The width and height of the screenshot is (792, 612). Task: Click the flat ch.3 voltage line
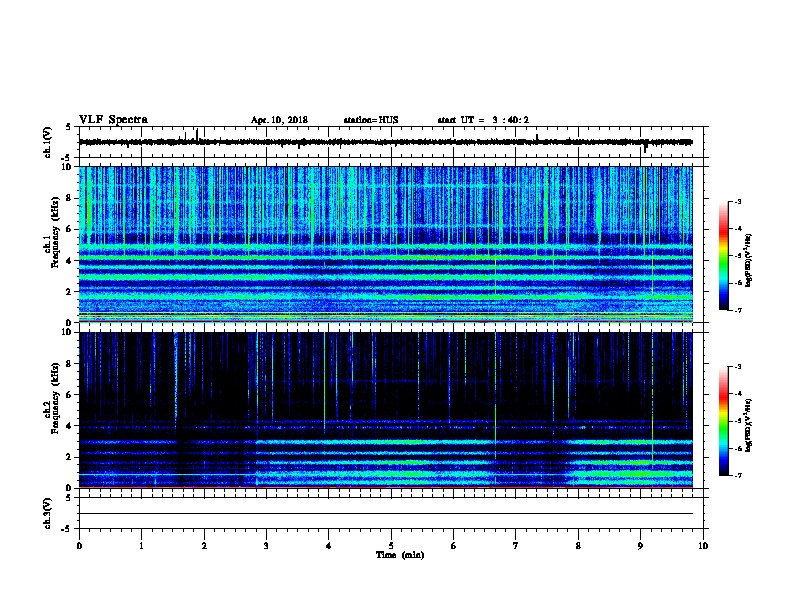coord(386,514)
